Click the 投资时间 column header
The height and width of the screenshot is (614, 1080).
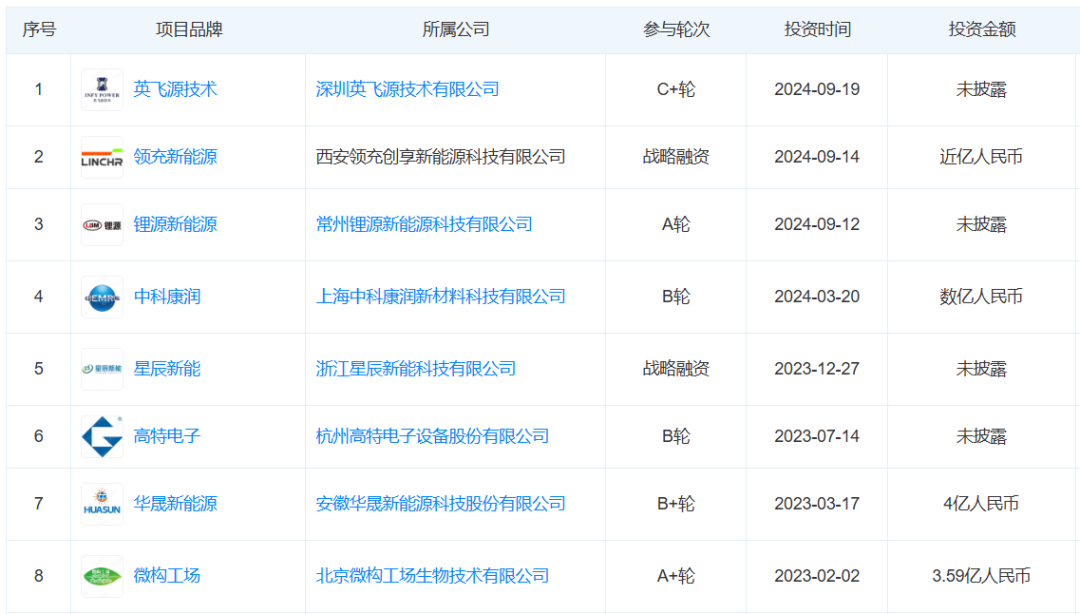click(x=817, y=30)
